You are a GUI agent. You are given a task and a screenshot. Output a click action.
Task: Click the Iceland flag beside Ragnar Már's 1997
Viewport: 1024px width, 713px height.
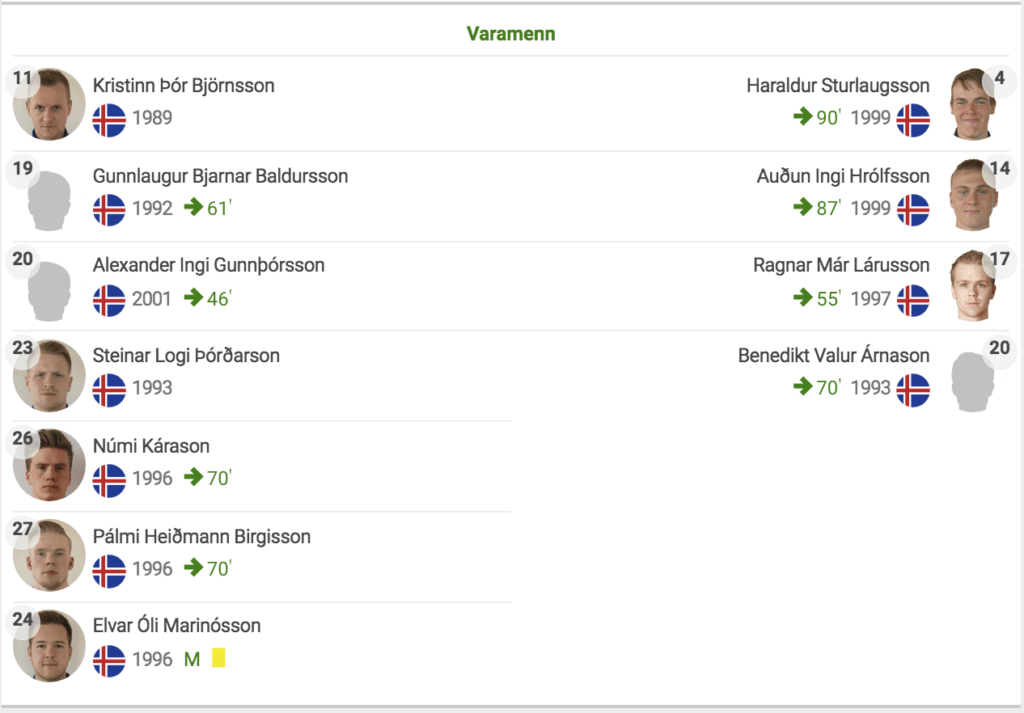(913, 300)
